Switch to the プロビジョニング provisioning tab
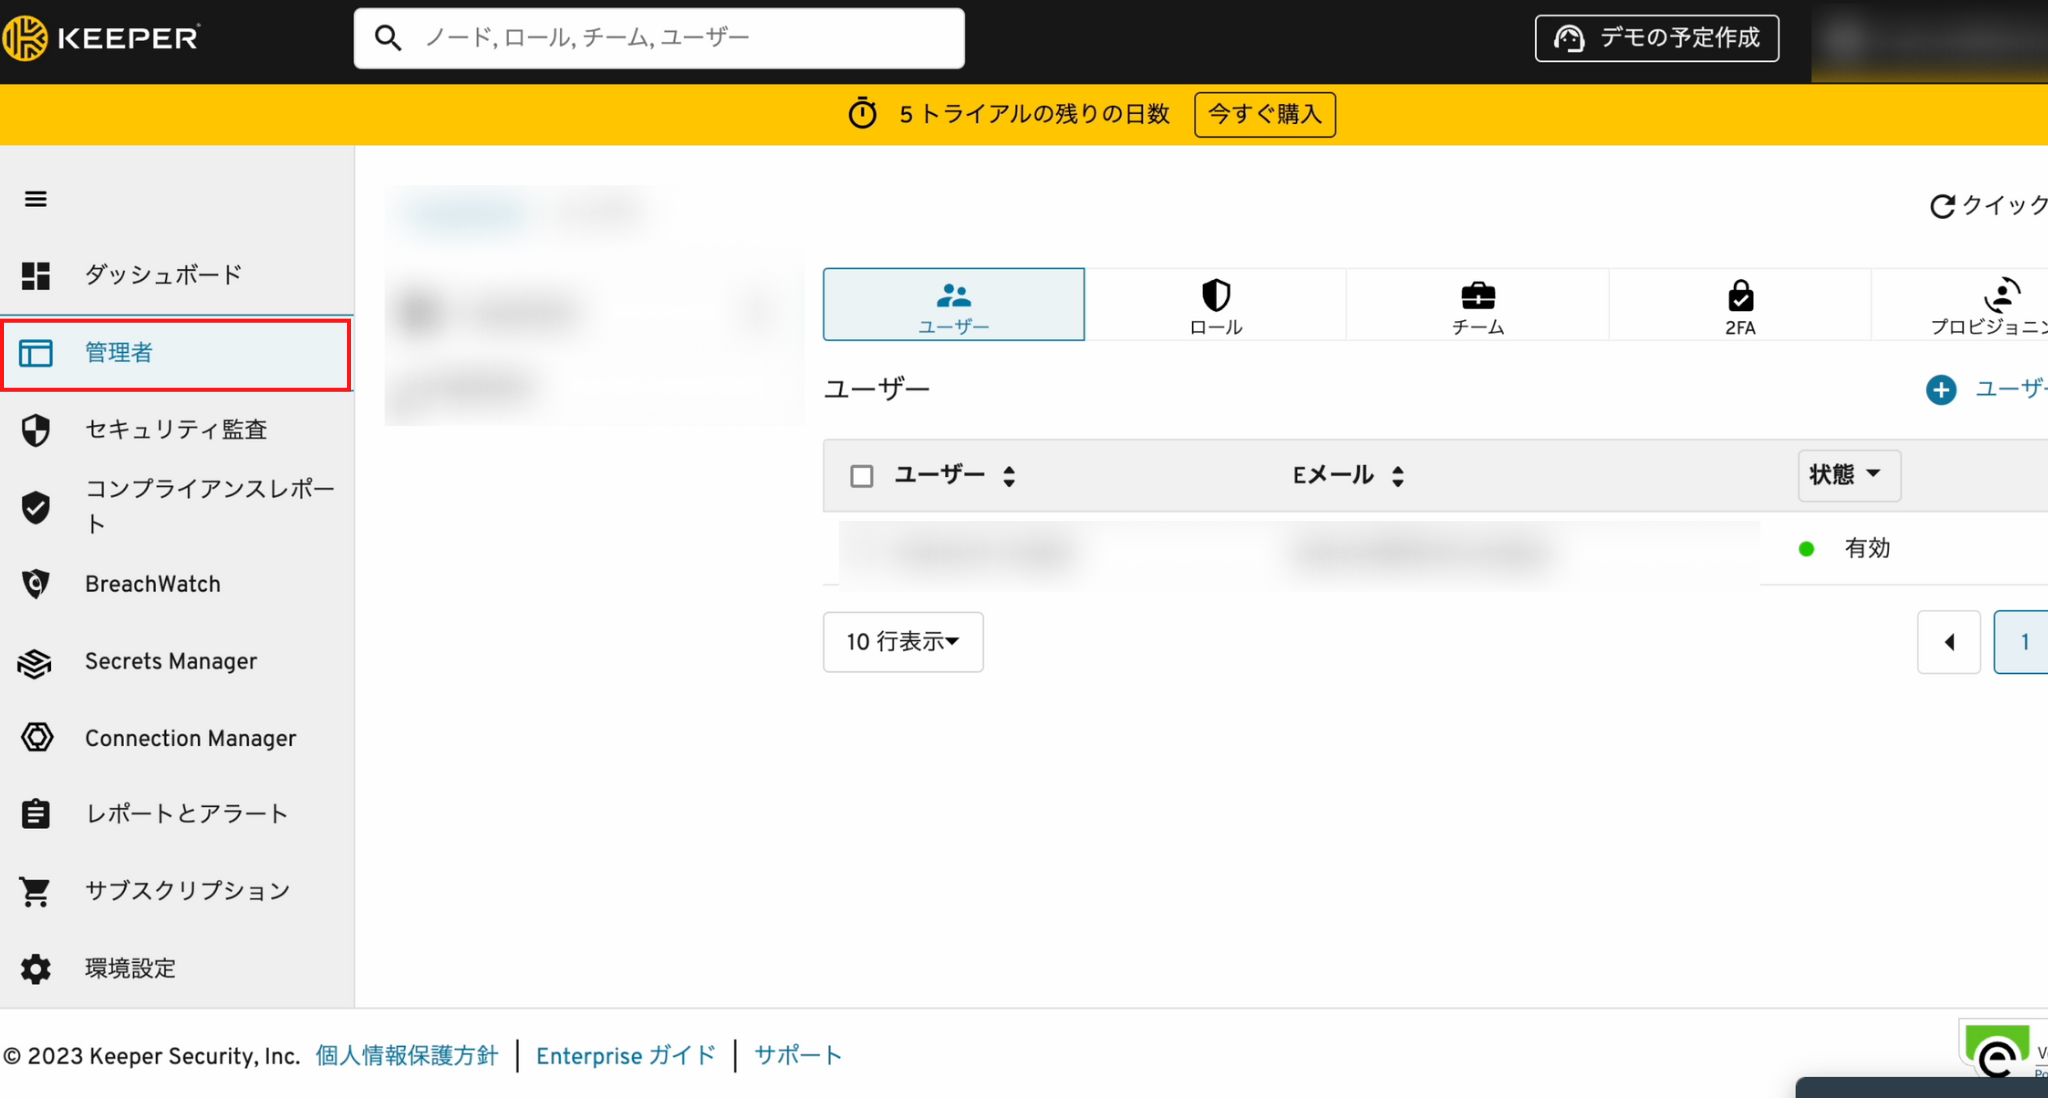The width and height of the screenshot is (2048, 1105). coord(1960,304)
